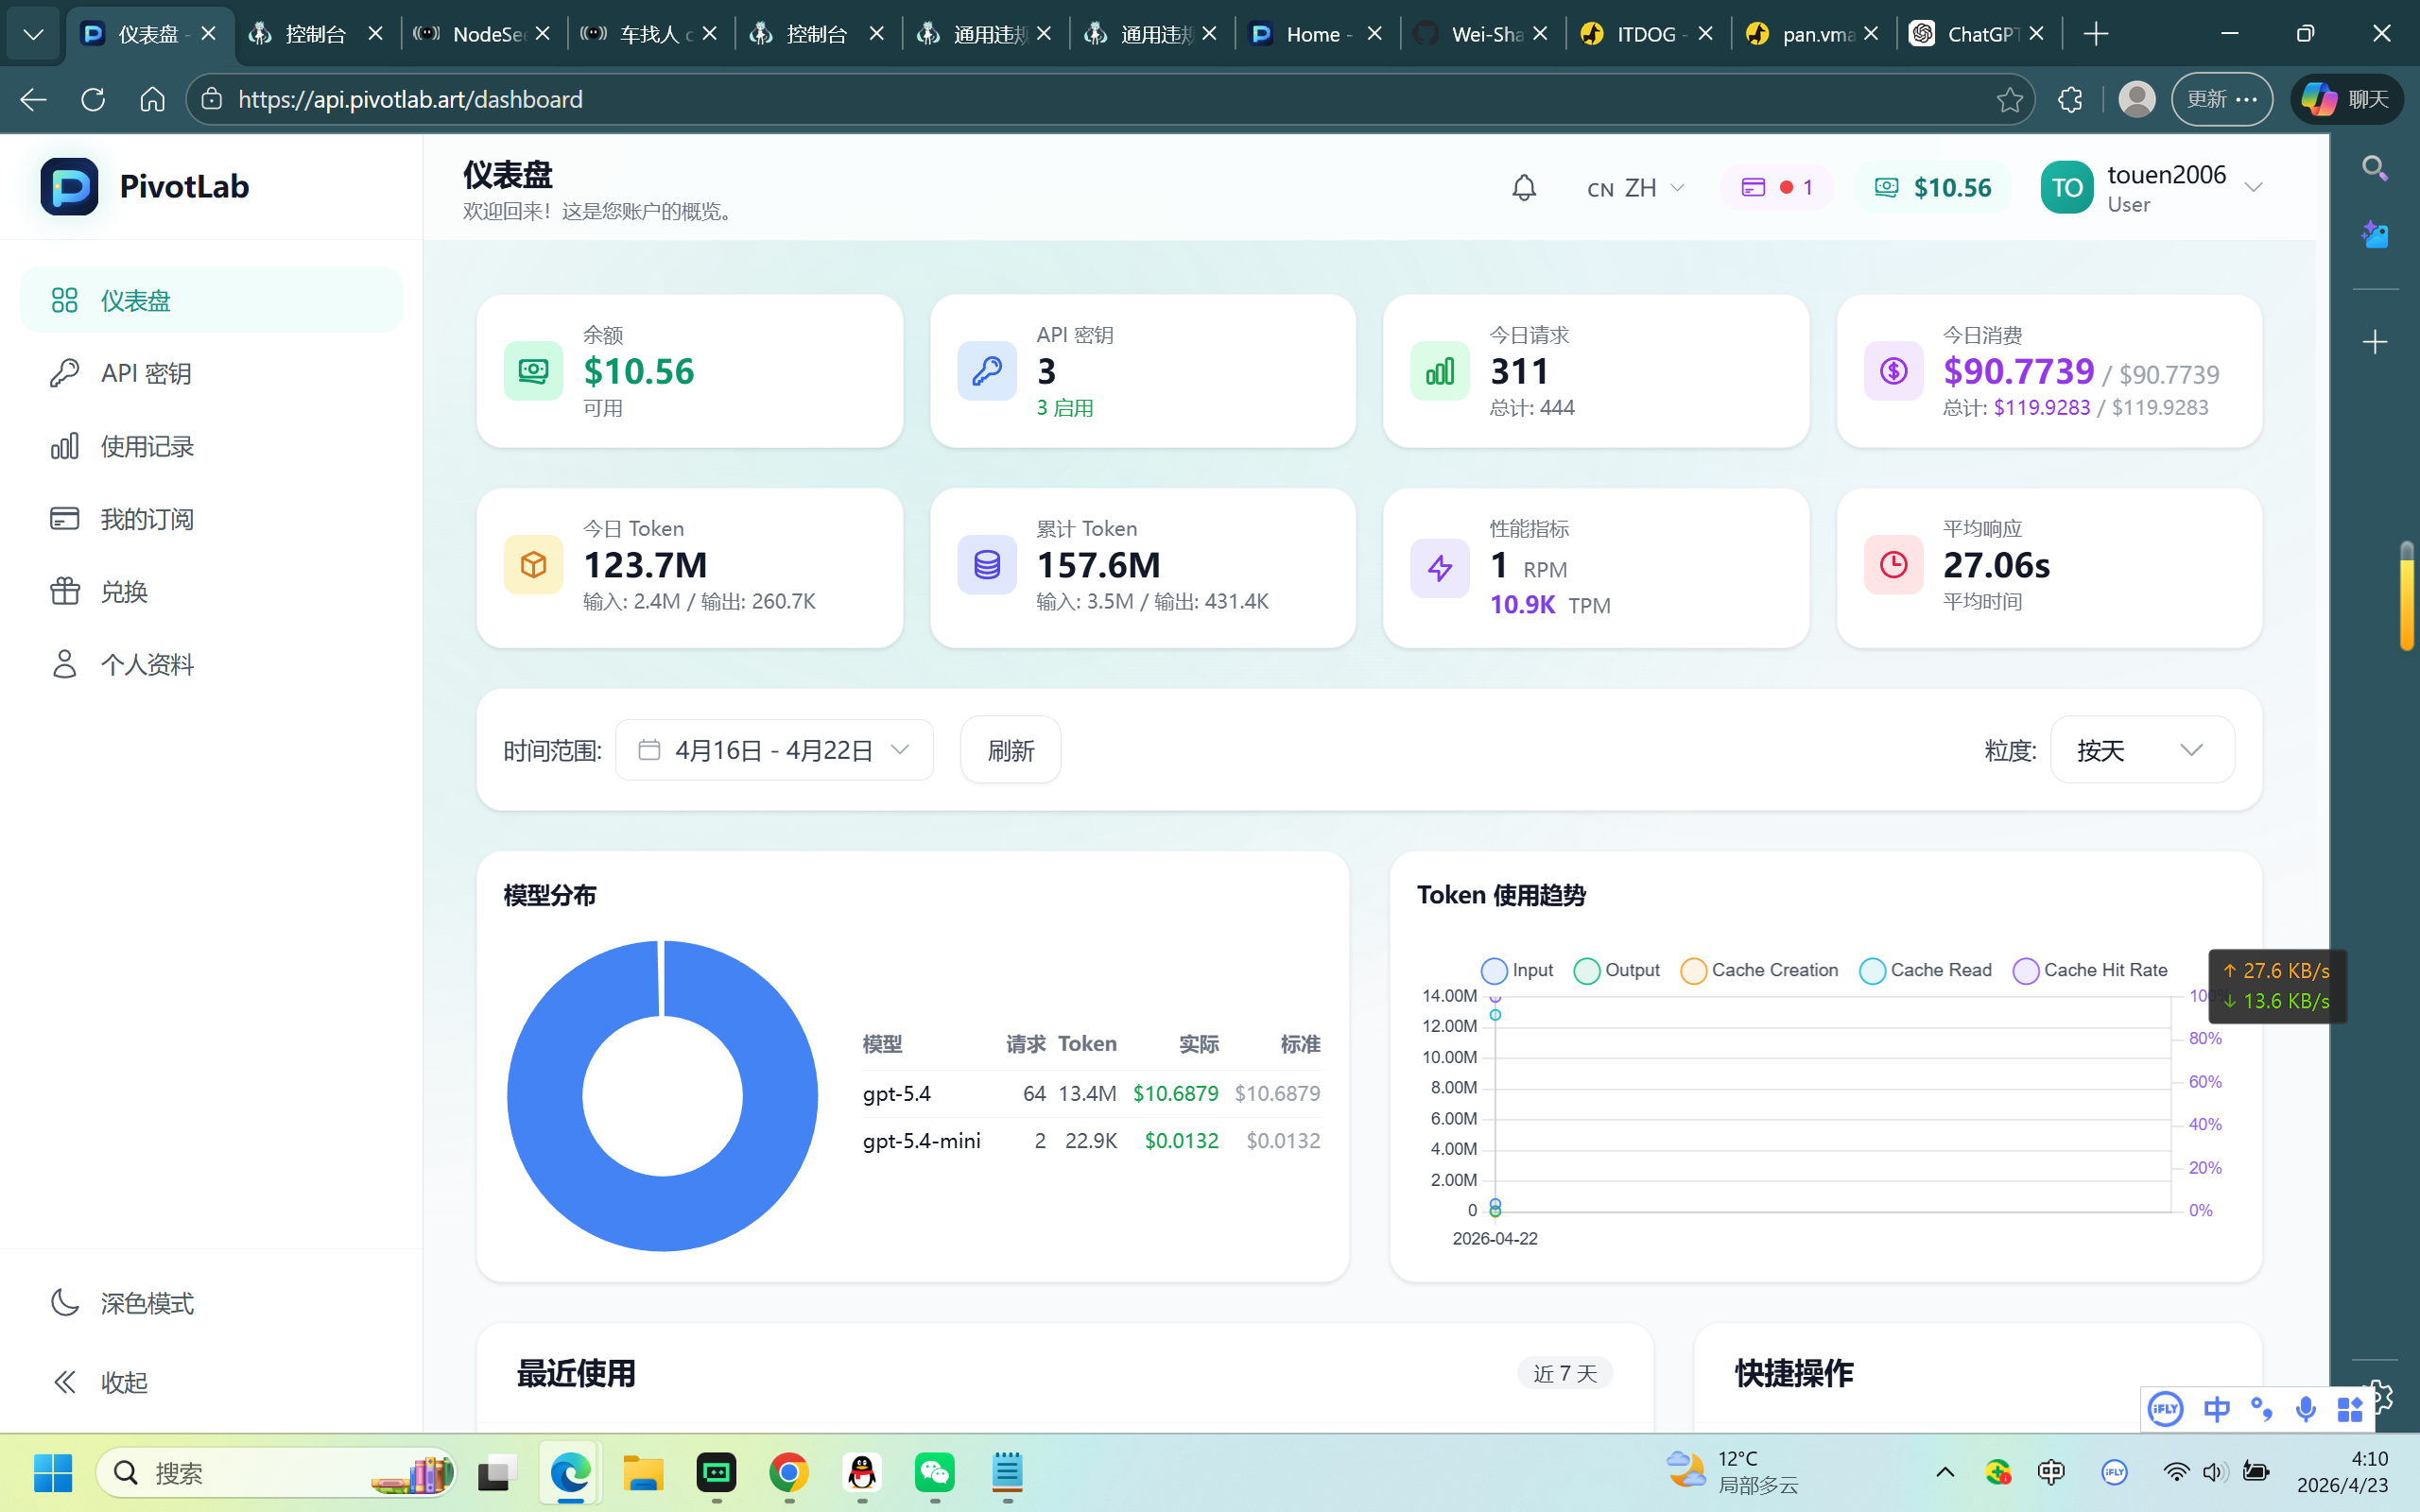Go back with browser back arrow
This screenshot has width=2420, height=1512.
pyautogui.click(x=33, y=99)
